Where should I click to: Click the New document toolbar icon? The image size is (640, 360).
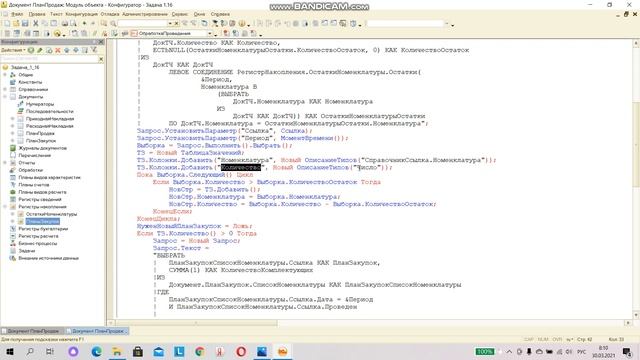(7, 24)
